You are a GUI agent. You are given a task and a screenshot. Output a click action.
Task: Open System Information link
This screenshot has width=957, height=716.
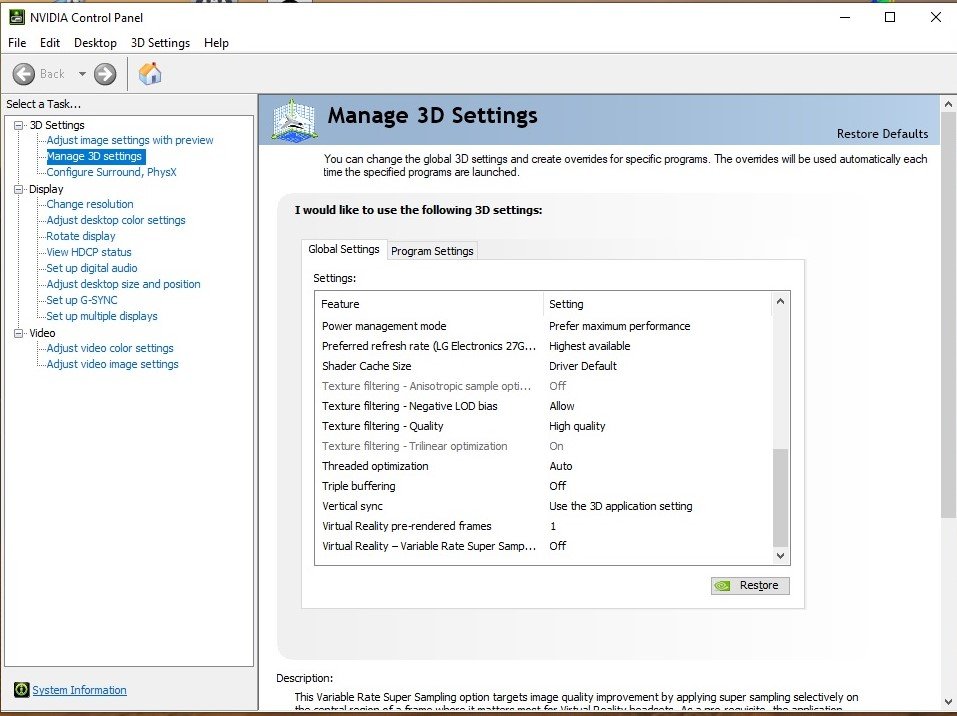point(79,690)
